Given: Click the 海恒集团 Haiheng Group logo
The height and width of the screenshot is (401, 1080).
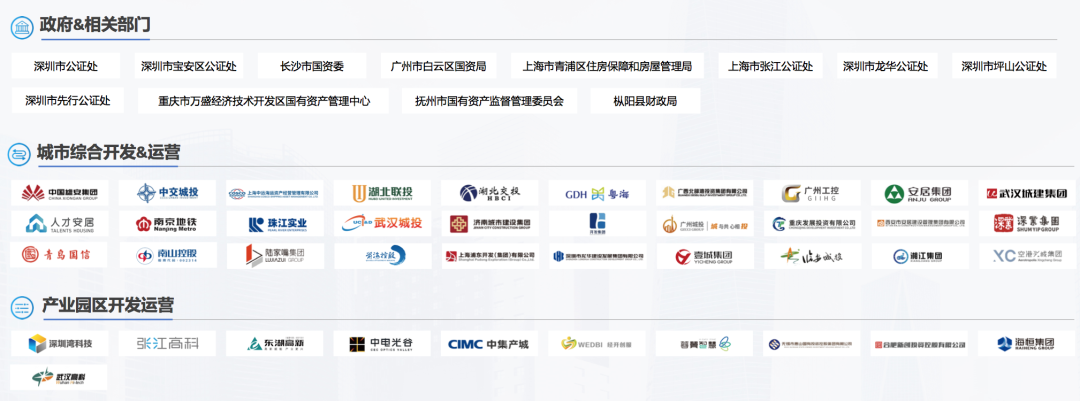Looking at the screenshot, I should pos(1027,343).
